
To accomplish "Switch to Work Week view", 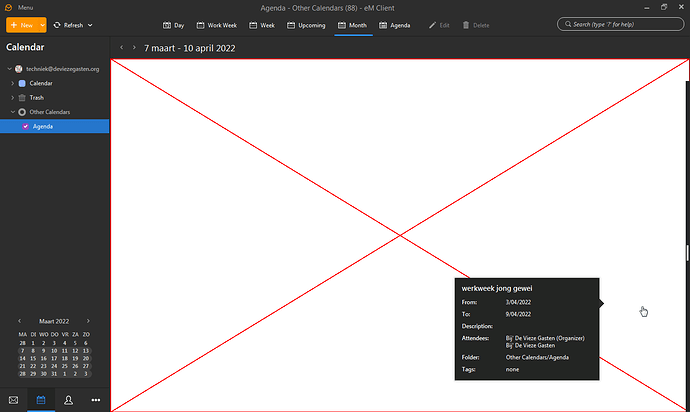I will (x=217, y=25).
